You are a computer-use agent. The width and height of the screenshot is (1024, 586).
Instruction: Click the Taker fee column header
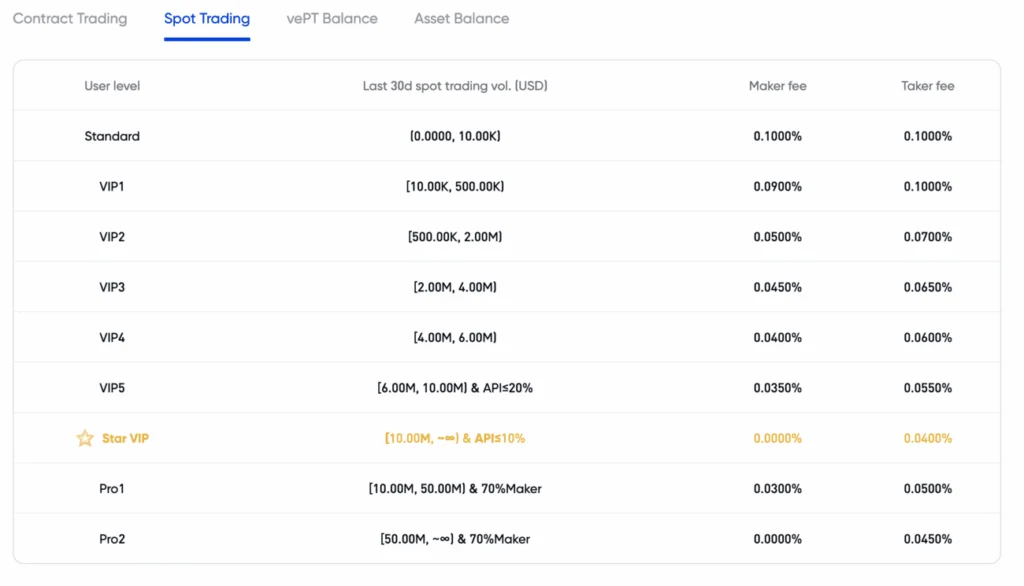926,86
